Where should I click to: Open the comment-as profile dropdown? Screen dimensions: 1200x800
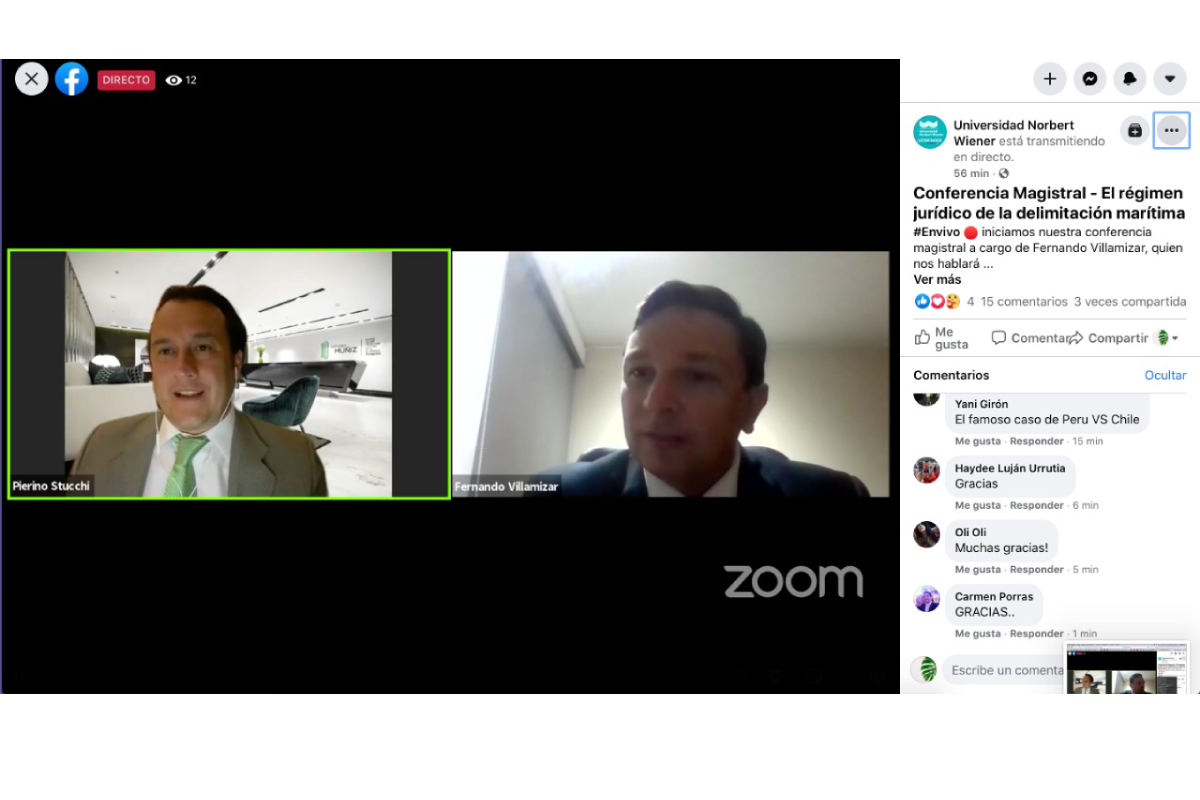(x=1167, y=338)
